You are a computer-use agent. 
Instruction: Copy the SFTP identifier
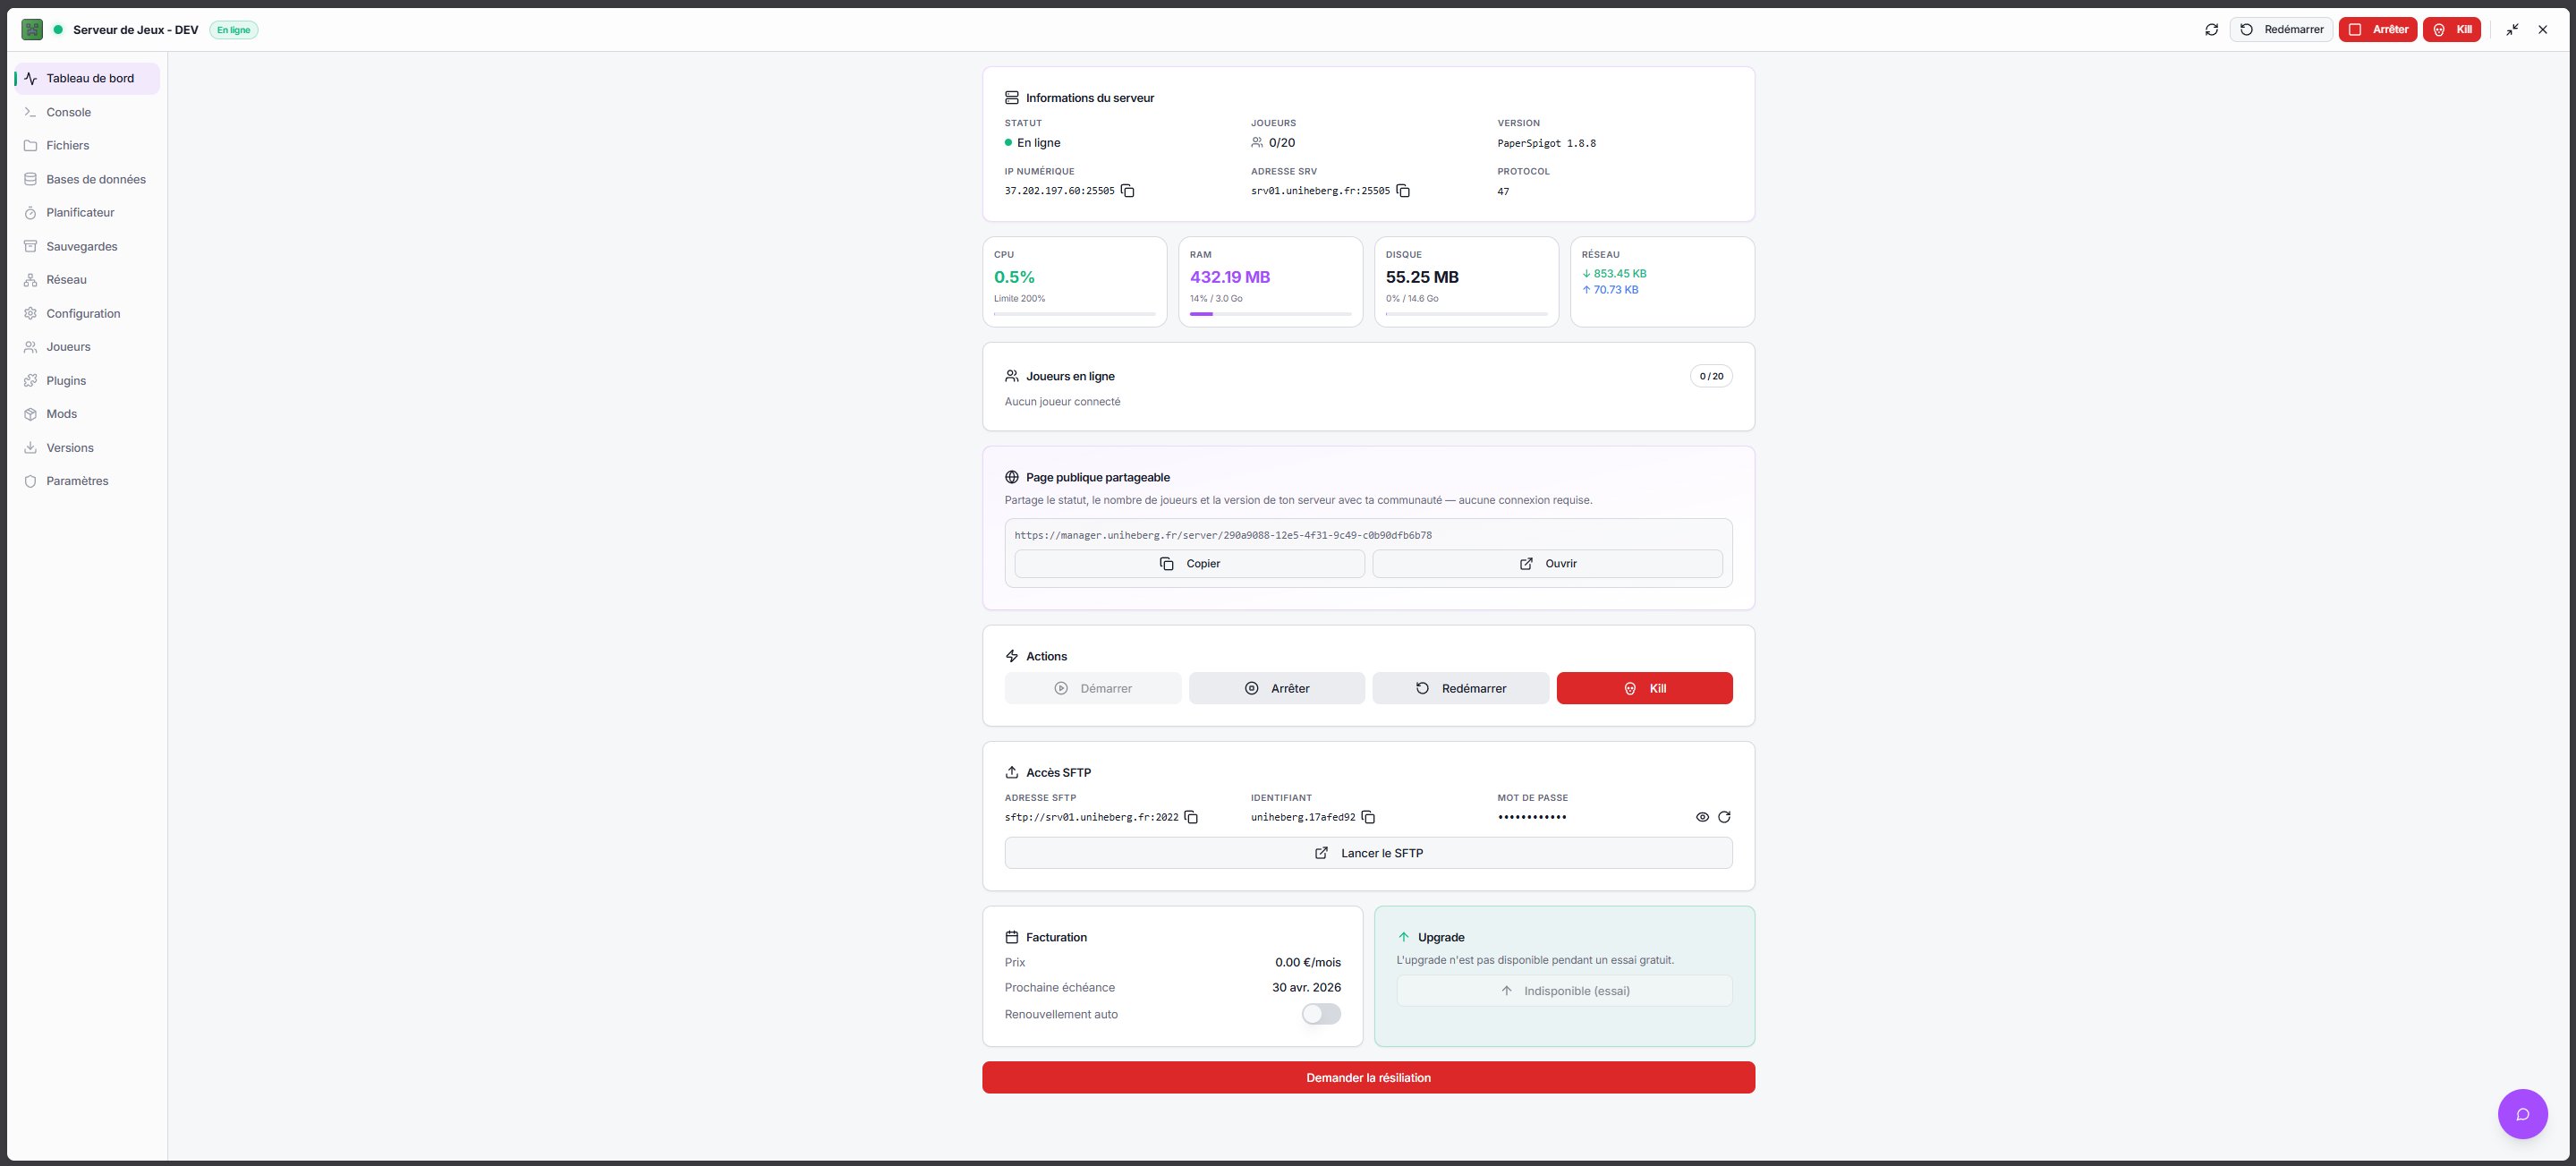[x=1368, y=817]
